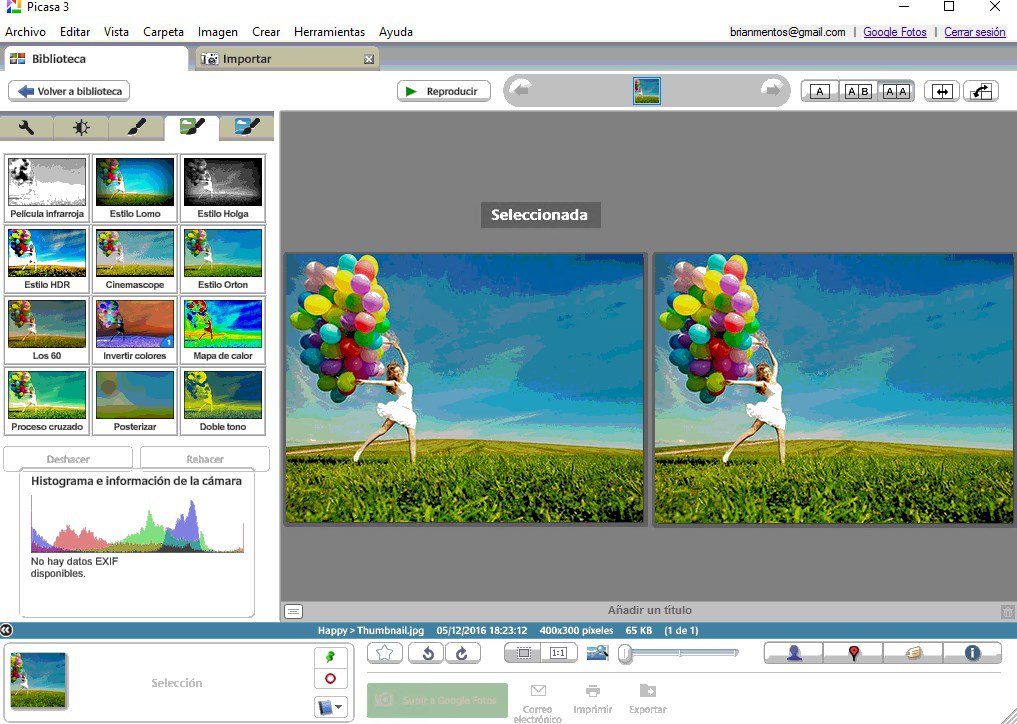Toggle the star favorite on the photo
Viewport: 1017px width, 724px height.
tap(385, 653)
